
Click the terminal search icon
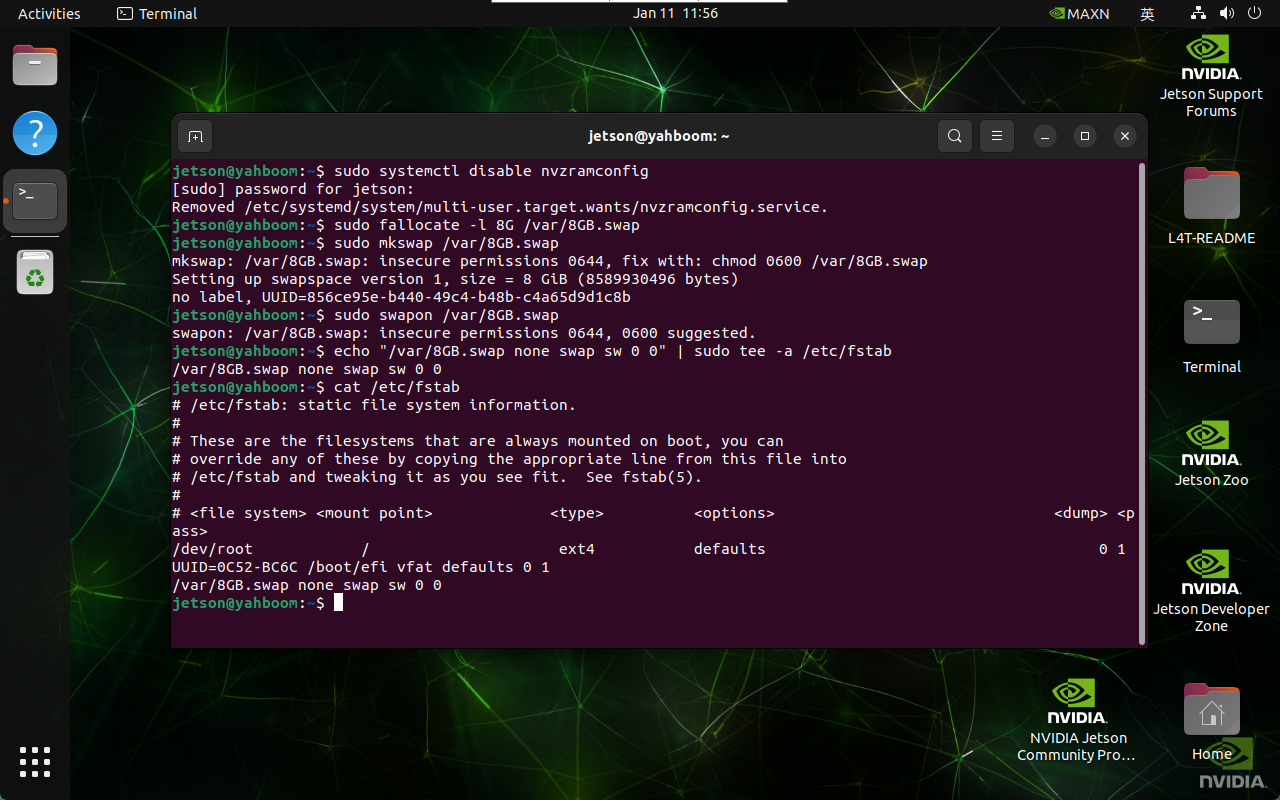(955, 136)
